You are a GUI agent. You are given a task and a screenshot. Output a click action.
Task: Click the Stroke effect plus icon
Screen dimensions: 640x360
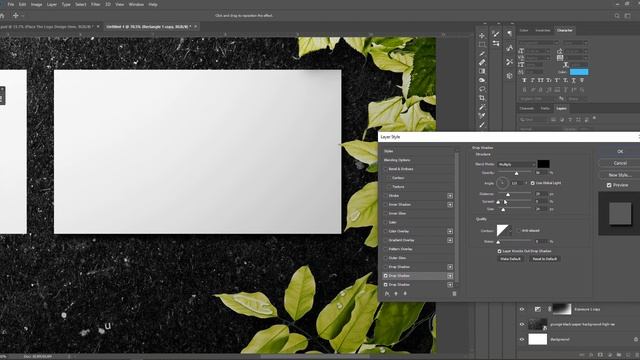click(450, 196)
